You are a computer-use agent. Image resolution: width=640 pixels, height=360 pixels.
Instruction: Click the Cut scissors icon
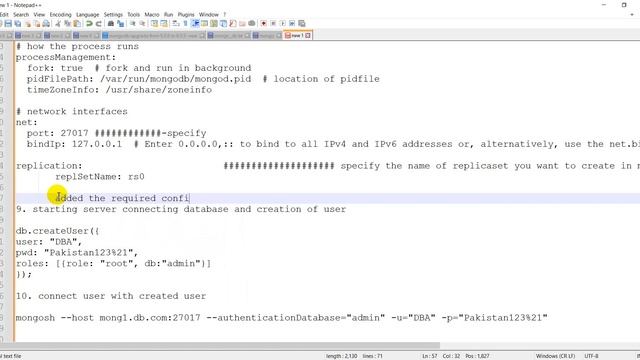[58, 24]
